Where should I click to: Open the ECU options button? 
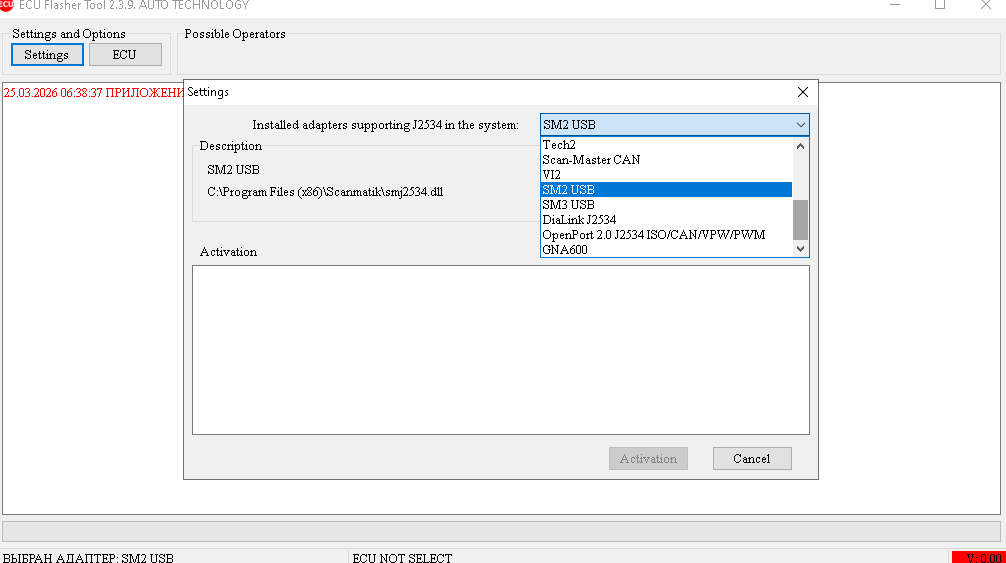tap(124, 55)
